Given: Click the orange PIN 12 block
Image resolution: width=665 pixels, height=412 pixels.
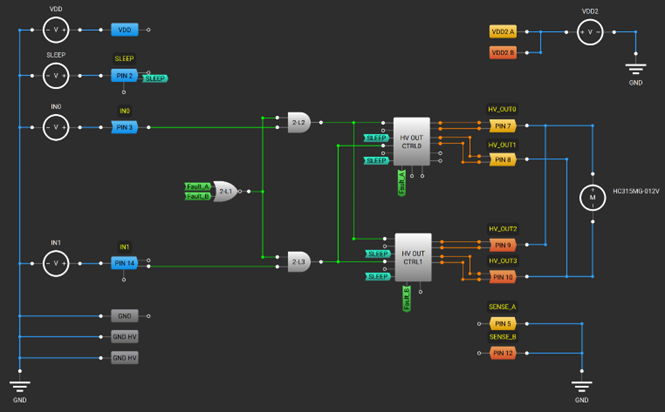Looking at the screenshot, I should coord(502,354).
